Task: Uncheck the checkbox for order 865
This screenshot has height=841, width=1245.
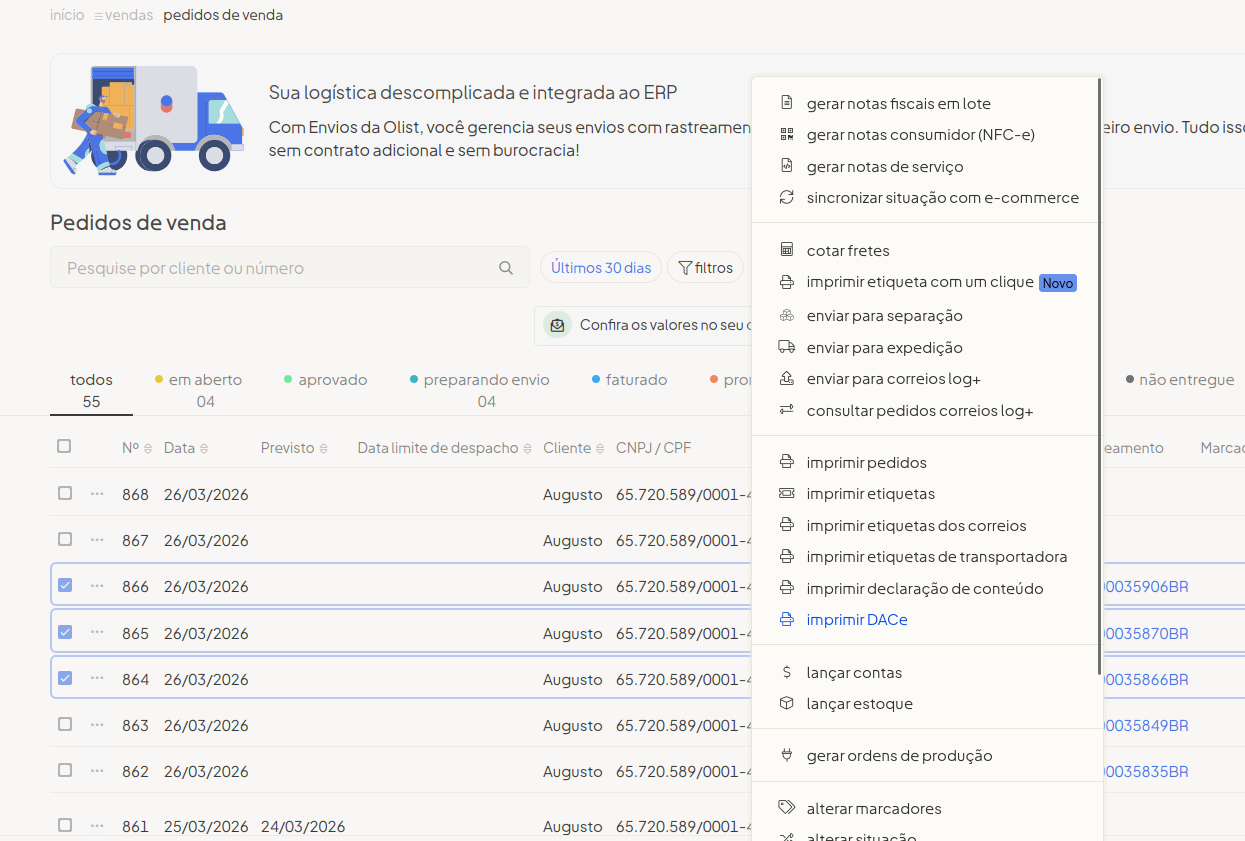Action: click(x=65, y=632)
